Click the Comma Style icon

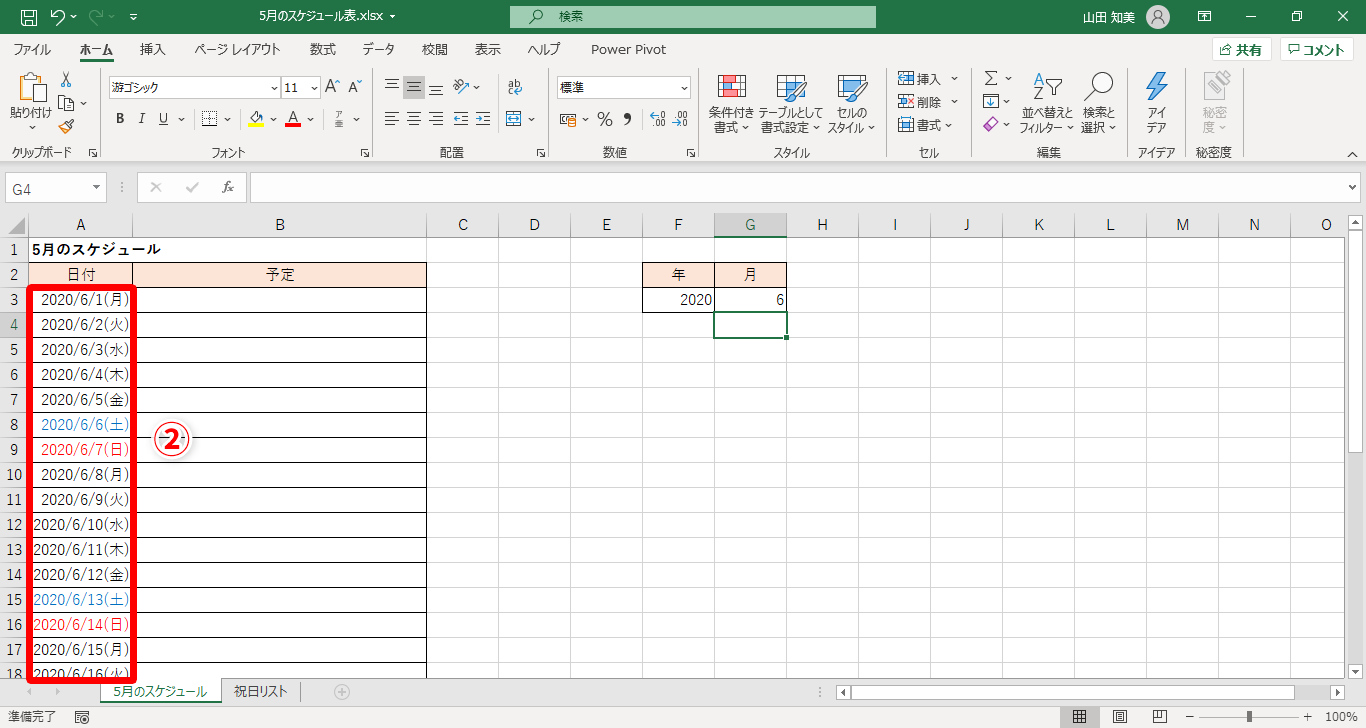click(628, 119)
